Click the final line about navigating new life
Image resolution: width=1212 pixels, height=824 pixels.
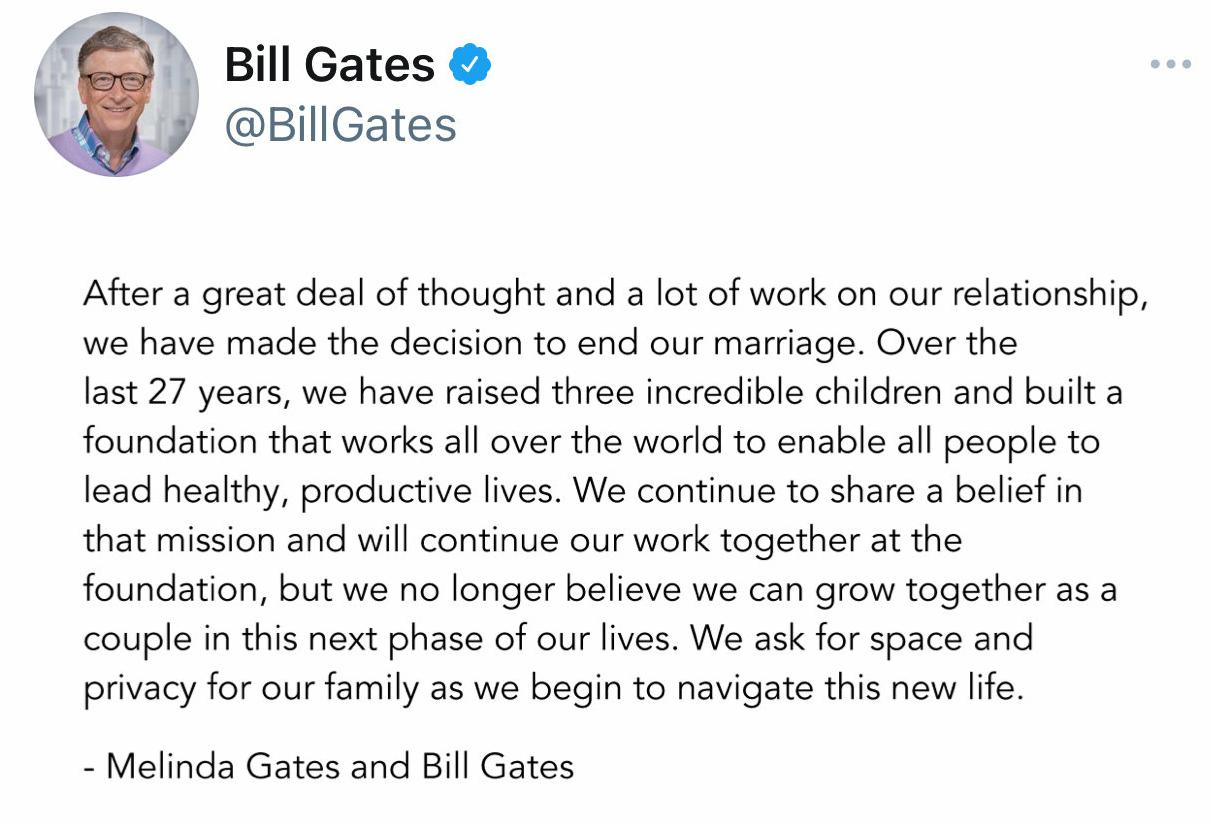(x=554, y=688)
